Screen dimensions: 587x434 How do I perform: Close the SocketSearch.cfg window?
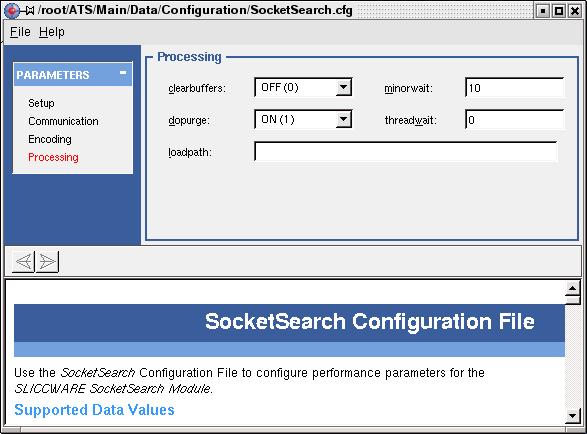point(575,11)
